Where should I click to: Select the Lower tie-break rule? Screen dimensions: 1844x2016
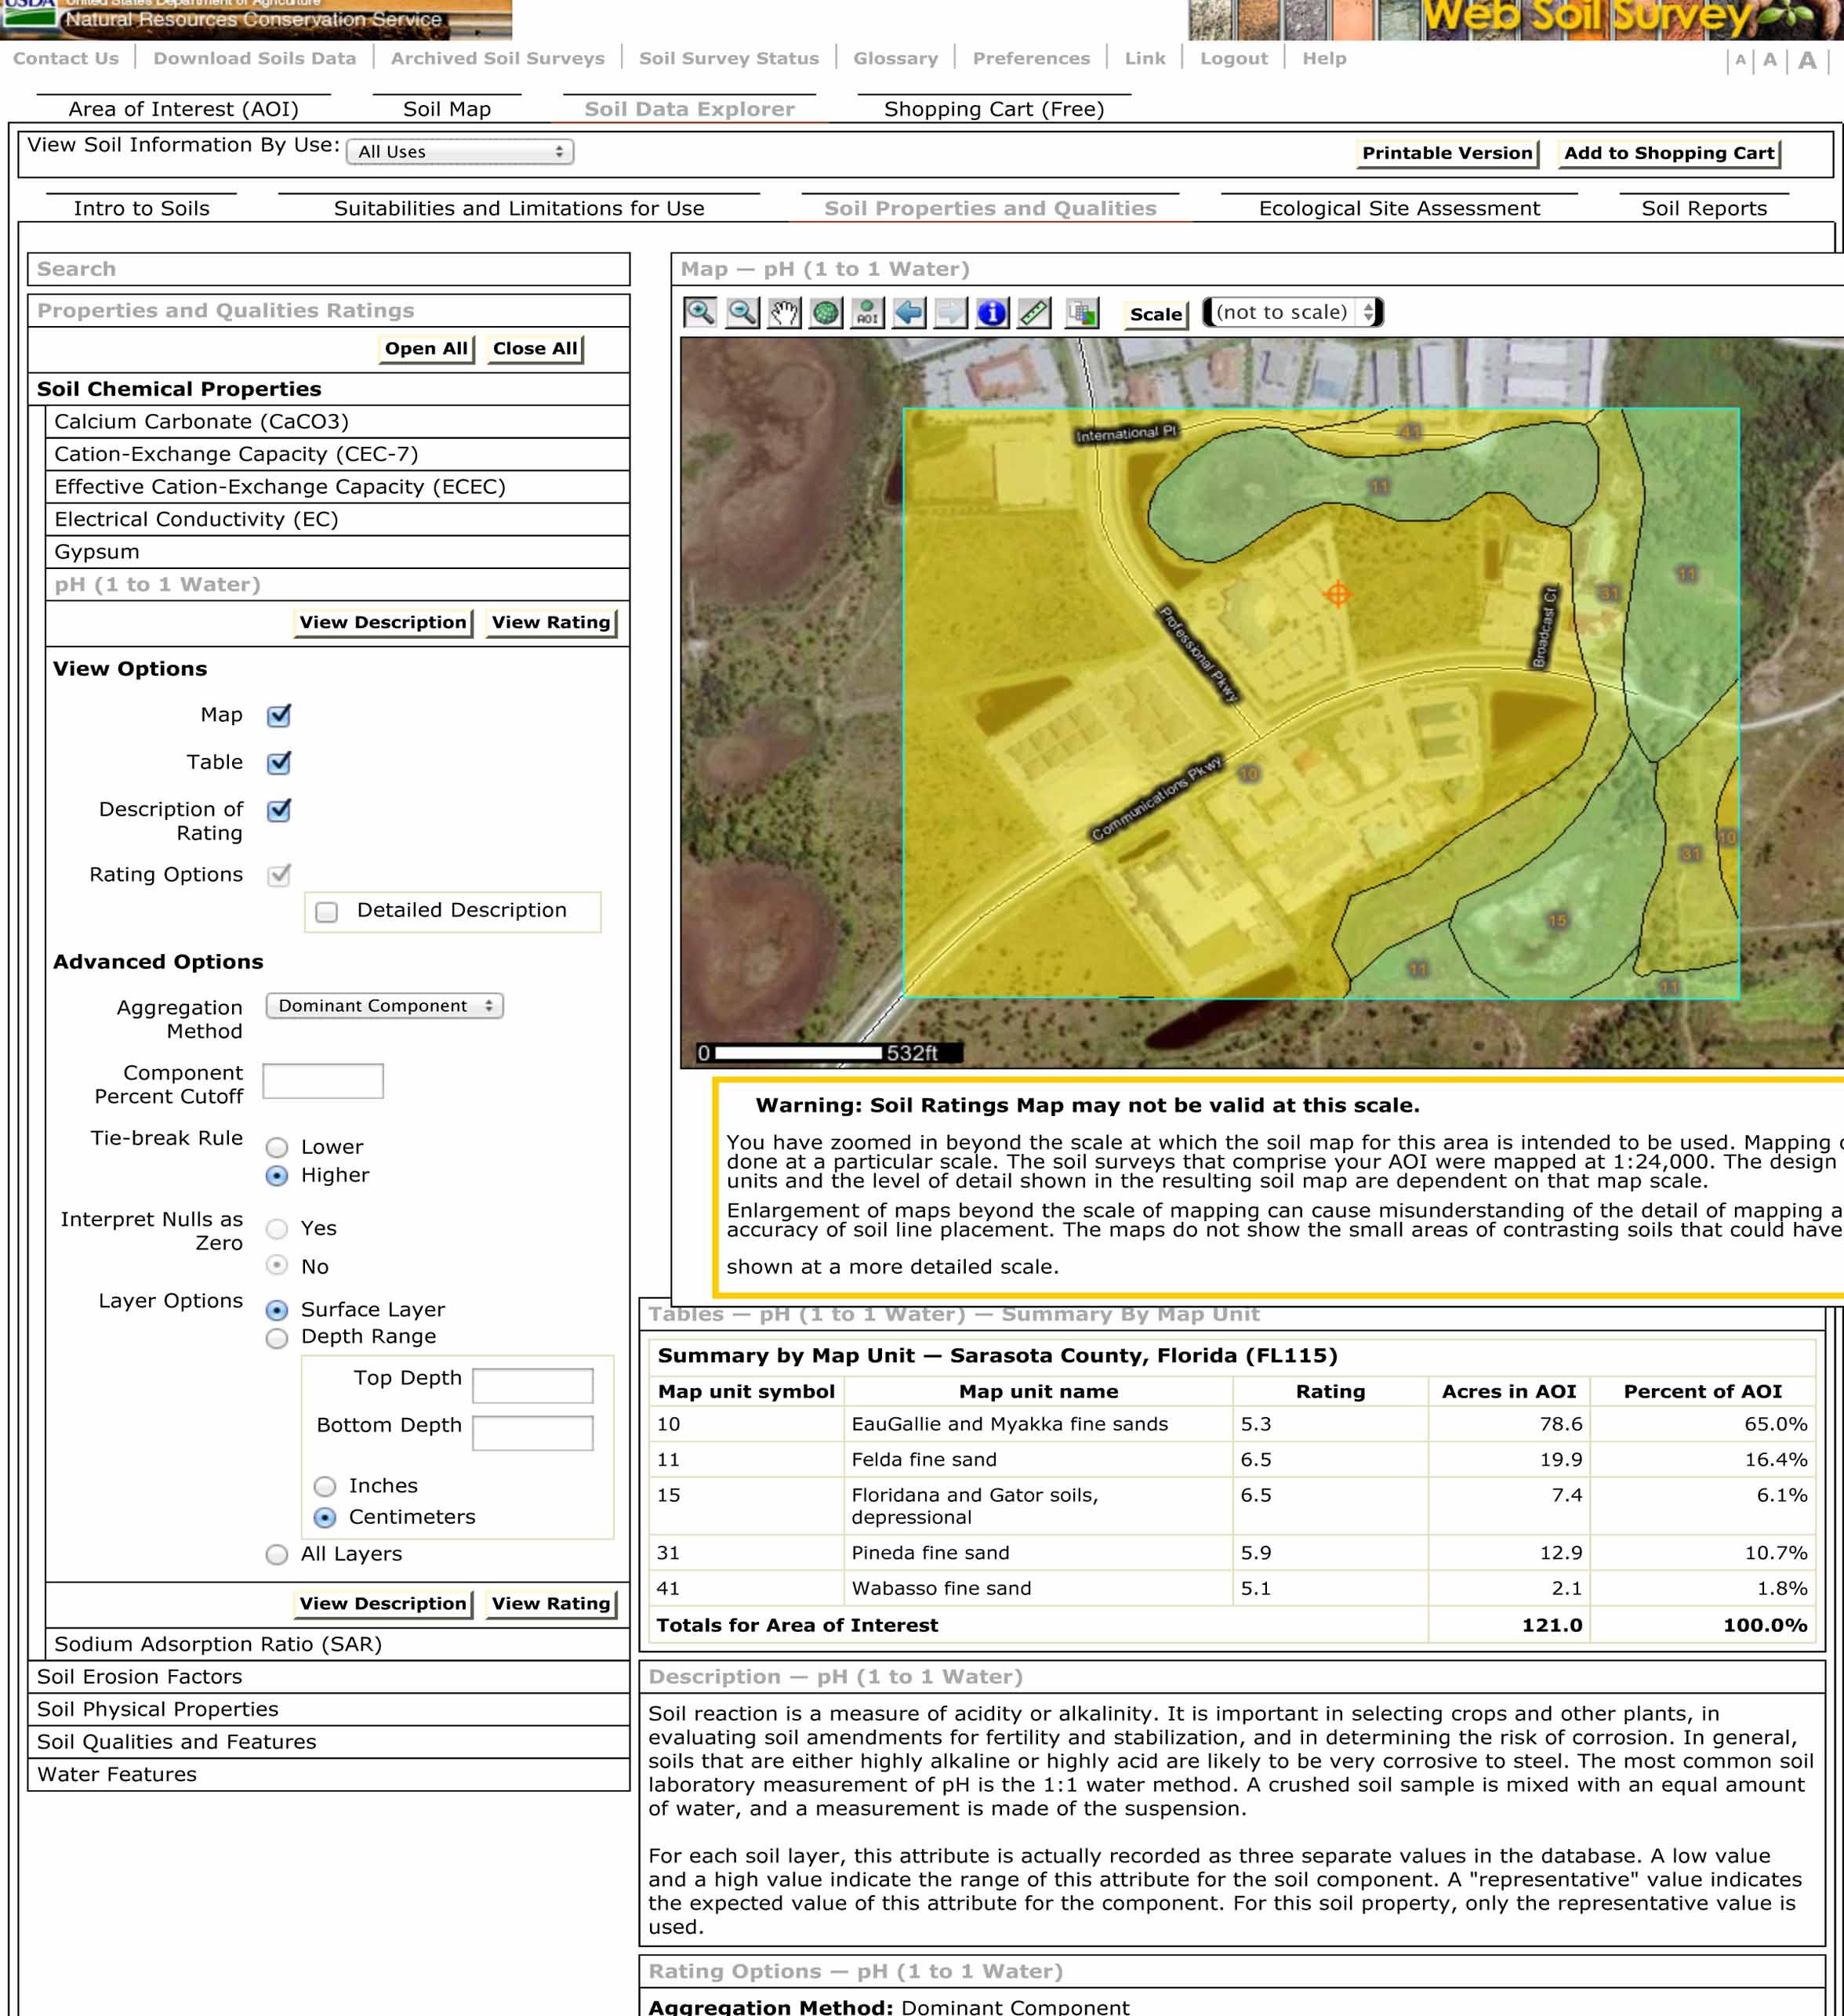click(277, 1147)
